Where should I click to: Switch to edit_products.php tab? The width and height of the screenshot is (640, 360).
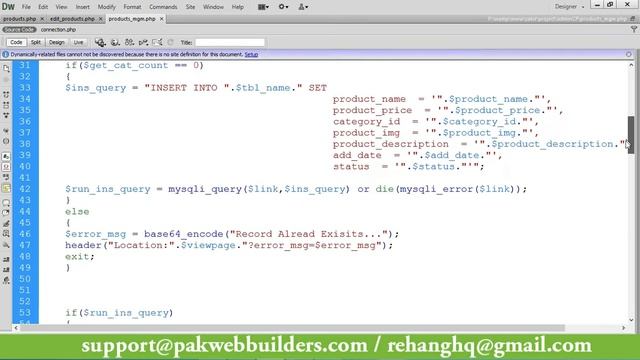tap(72, 19)
